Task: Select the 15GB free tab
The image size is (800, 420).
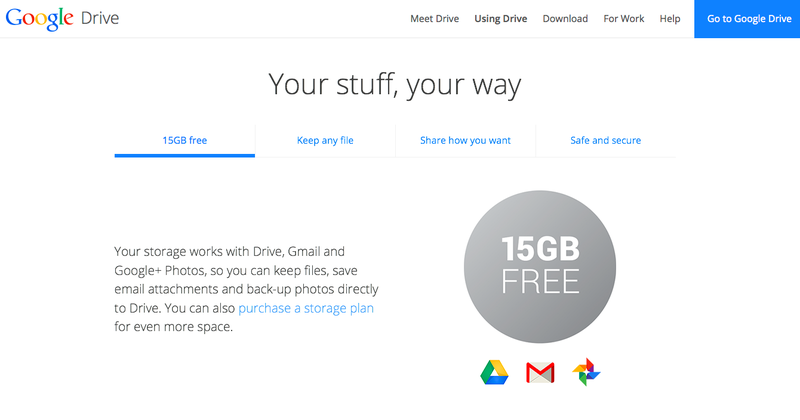Action: tap(185, 141)
